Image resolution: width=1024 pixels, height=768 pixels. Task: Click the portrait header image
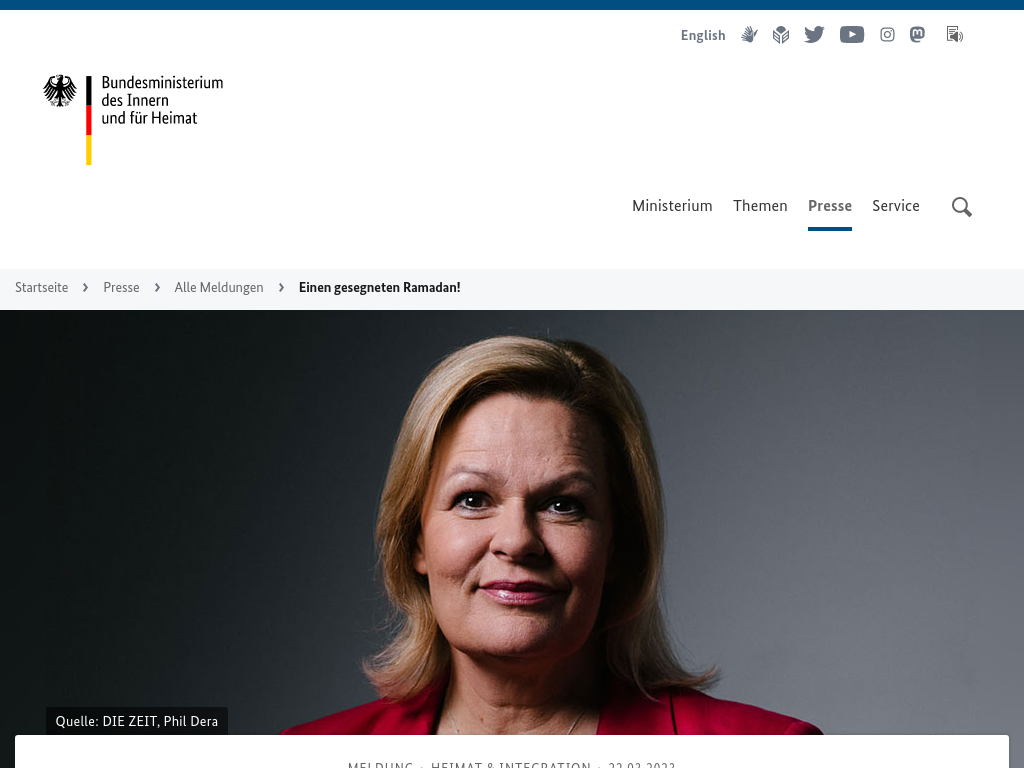[512, 522]
